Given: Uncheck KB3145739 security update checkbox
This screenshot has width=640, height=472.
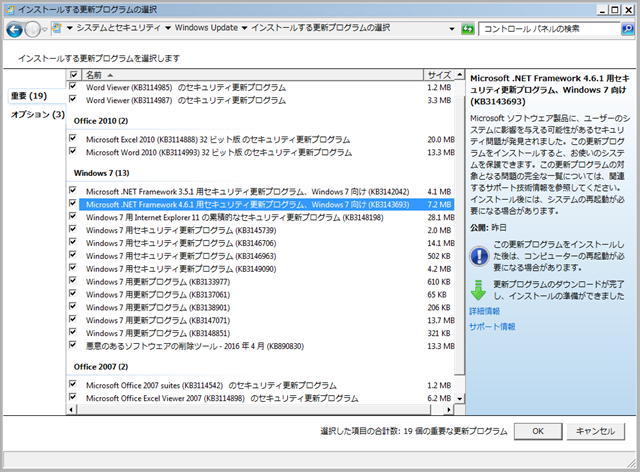Looking at the screenshot, I should (x=73, y=229).
